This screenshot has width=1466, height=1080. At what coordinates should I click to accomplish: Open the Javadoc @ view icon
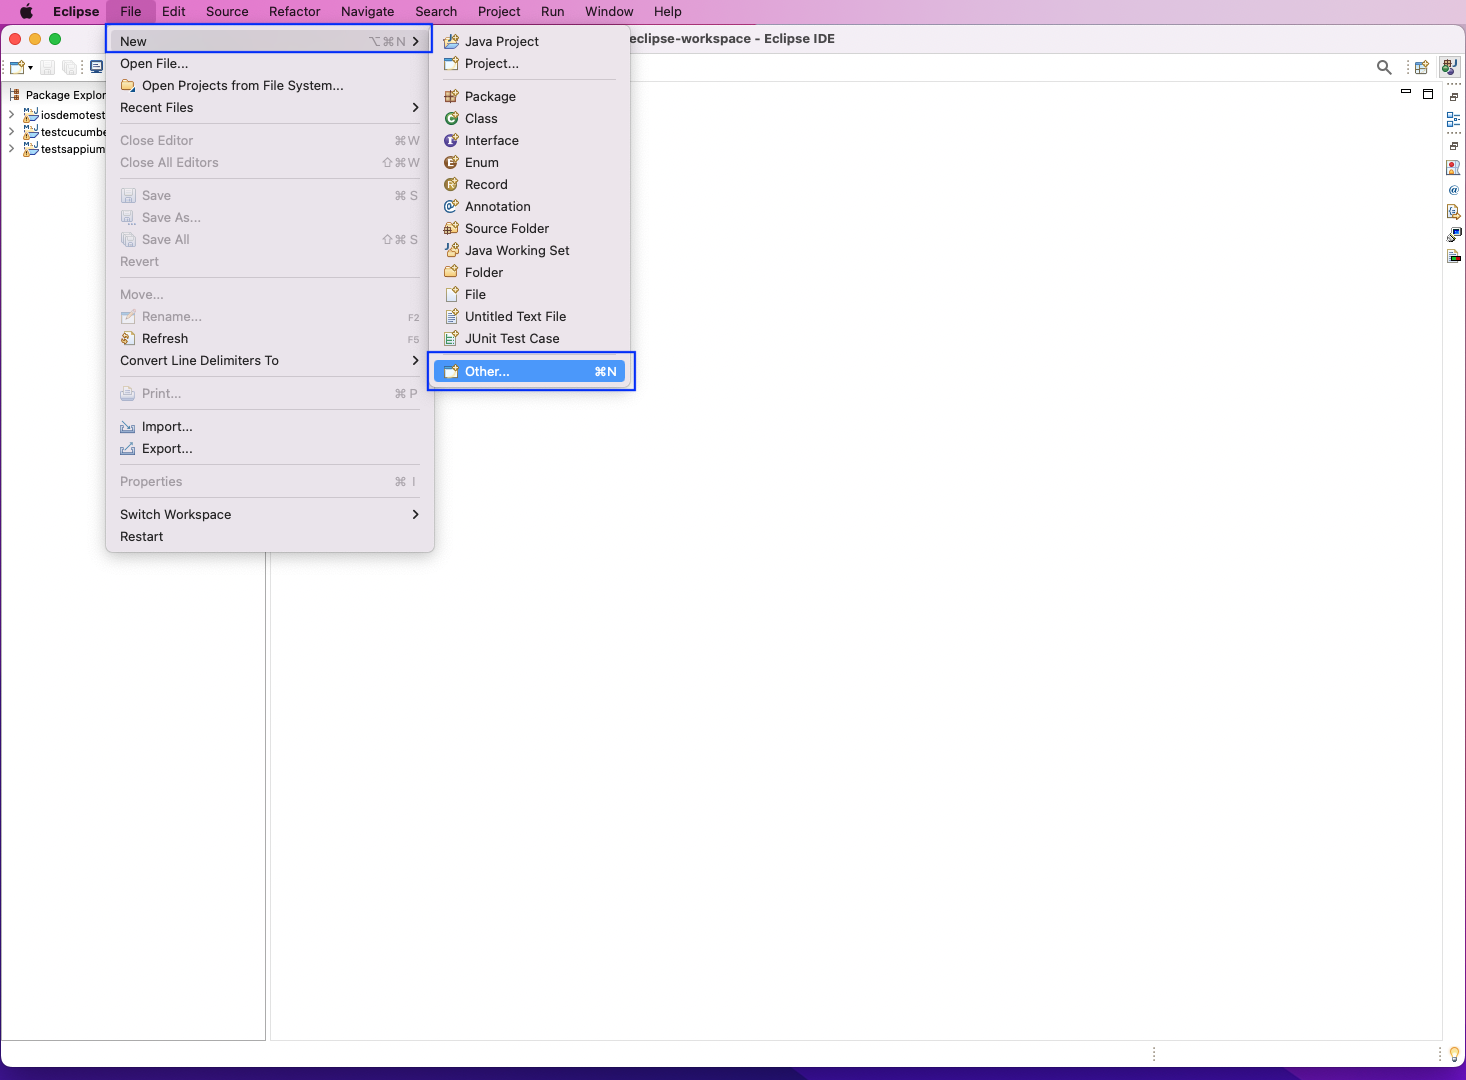[1454, 189]
